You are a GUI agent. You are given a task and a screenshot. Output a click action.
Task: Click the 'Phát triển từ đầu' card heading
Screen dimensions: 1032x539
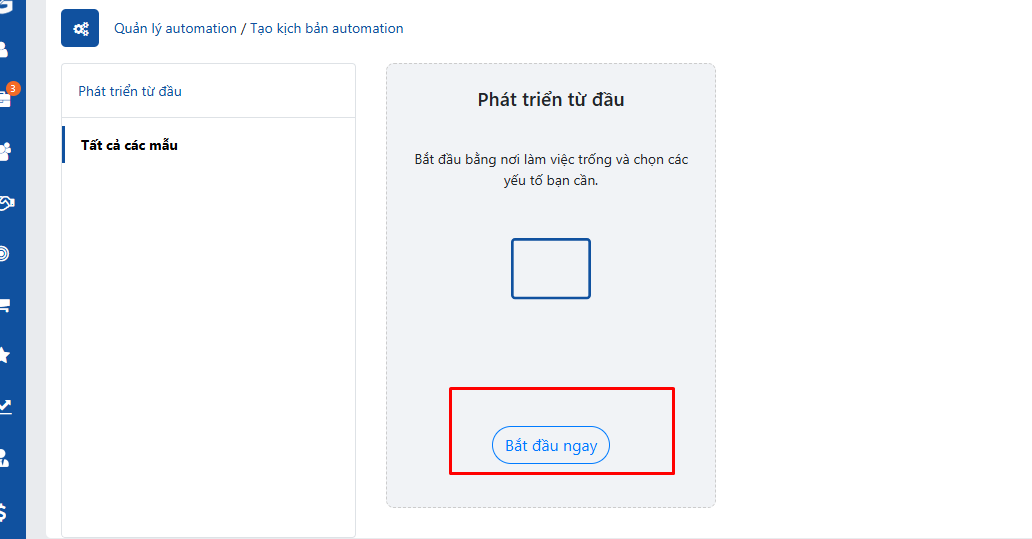551,99
